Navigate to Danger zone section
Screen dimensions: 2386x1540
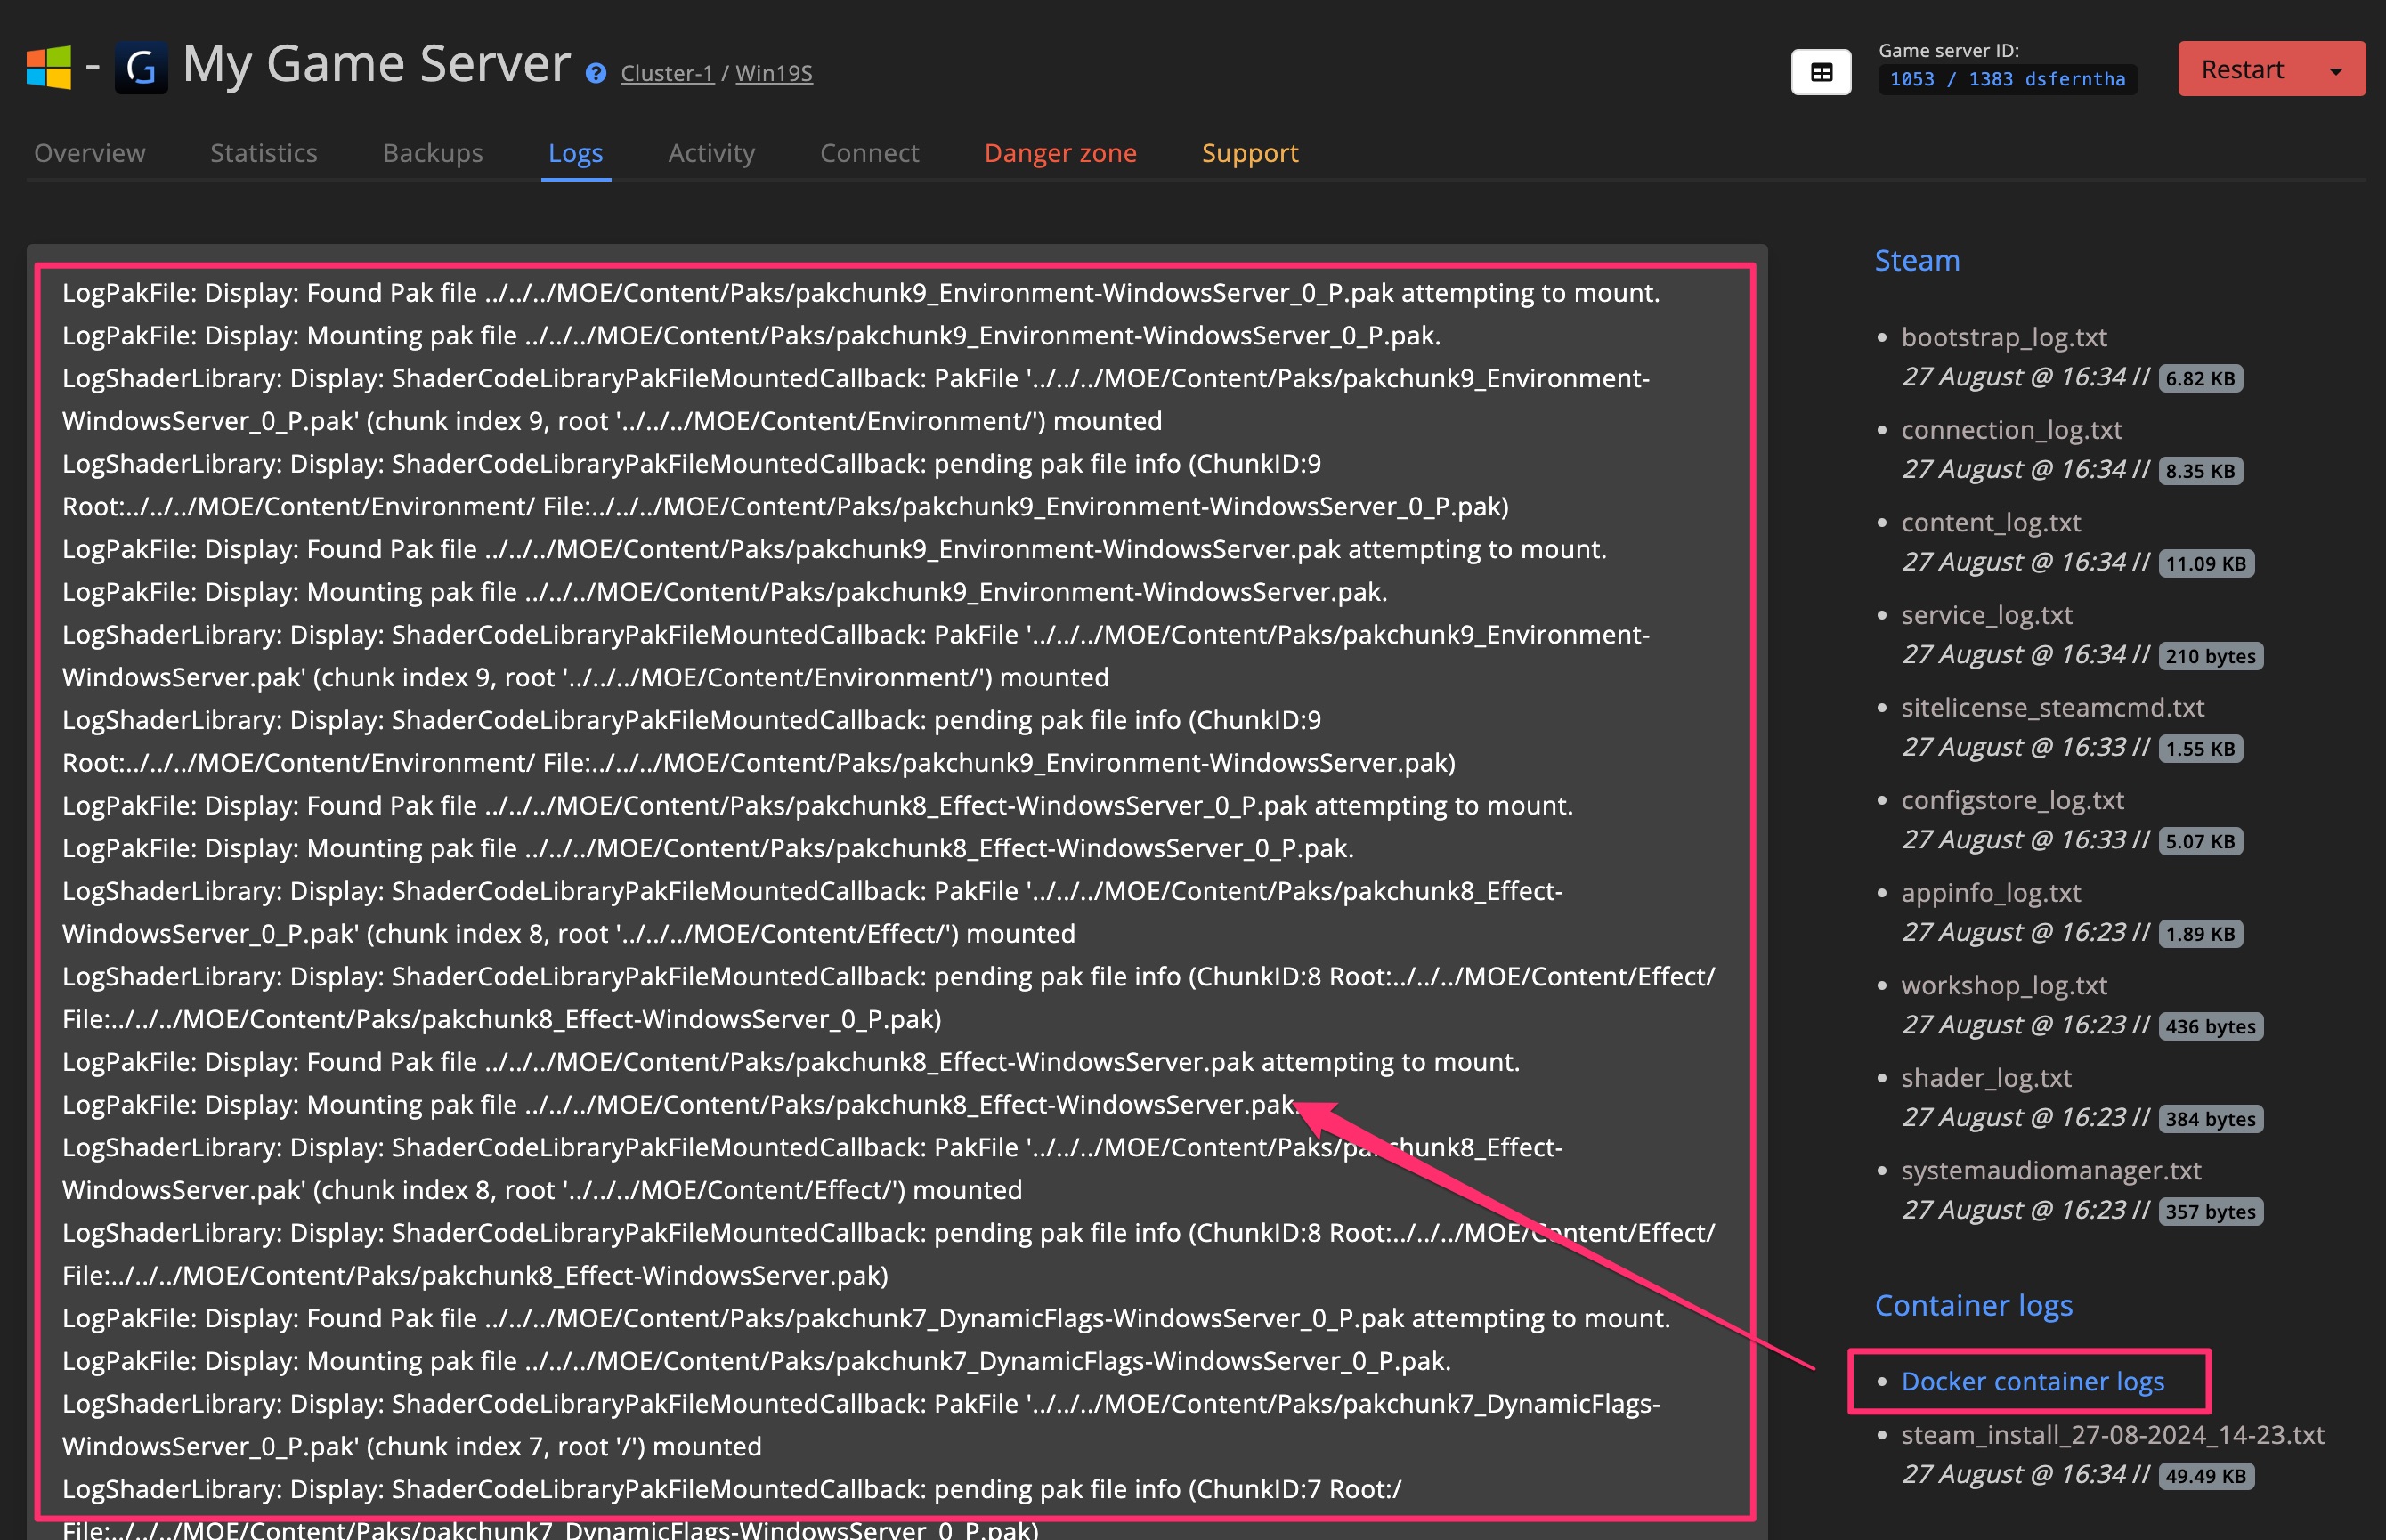1059,153
